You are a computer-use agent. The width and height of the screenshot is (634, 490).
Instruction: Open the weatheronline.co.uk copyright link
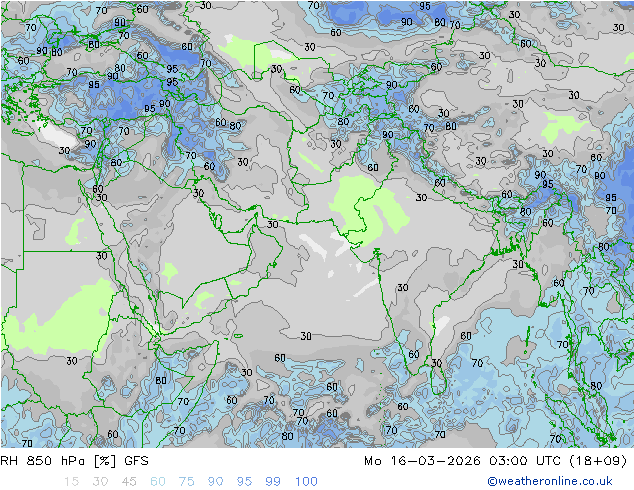(549, 481)
